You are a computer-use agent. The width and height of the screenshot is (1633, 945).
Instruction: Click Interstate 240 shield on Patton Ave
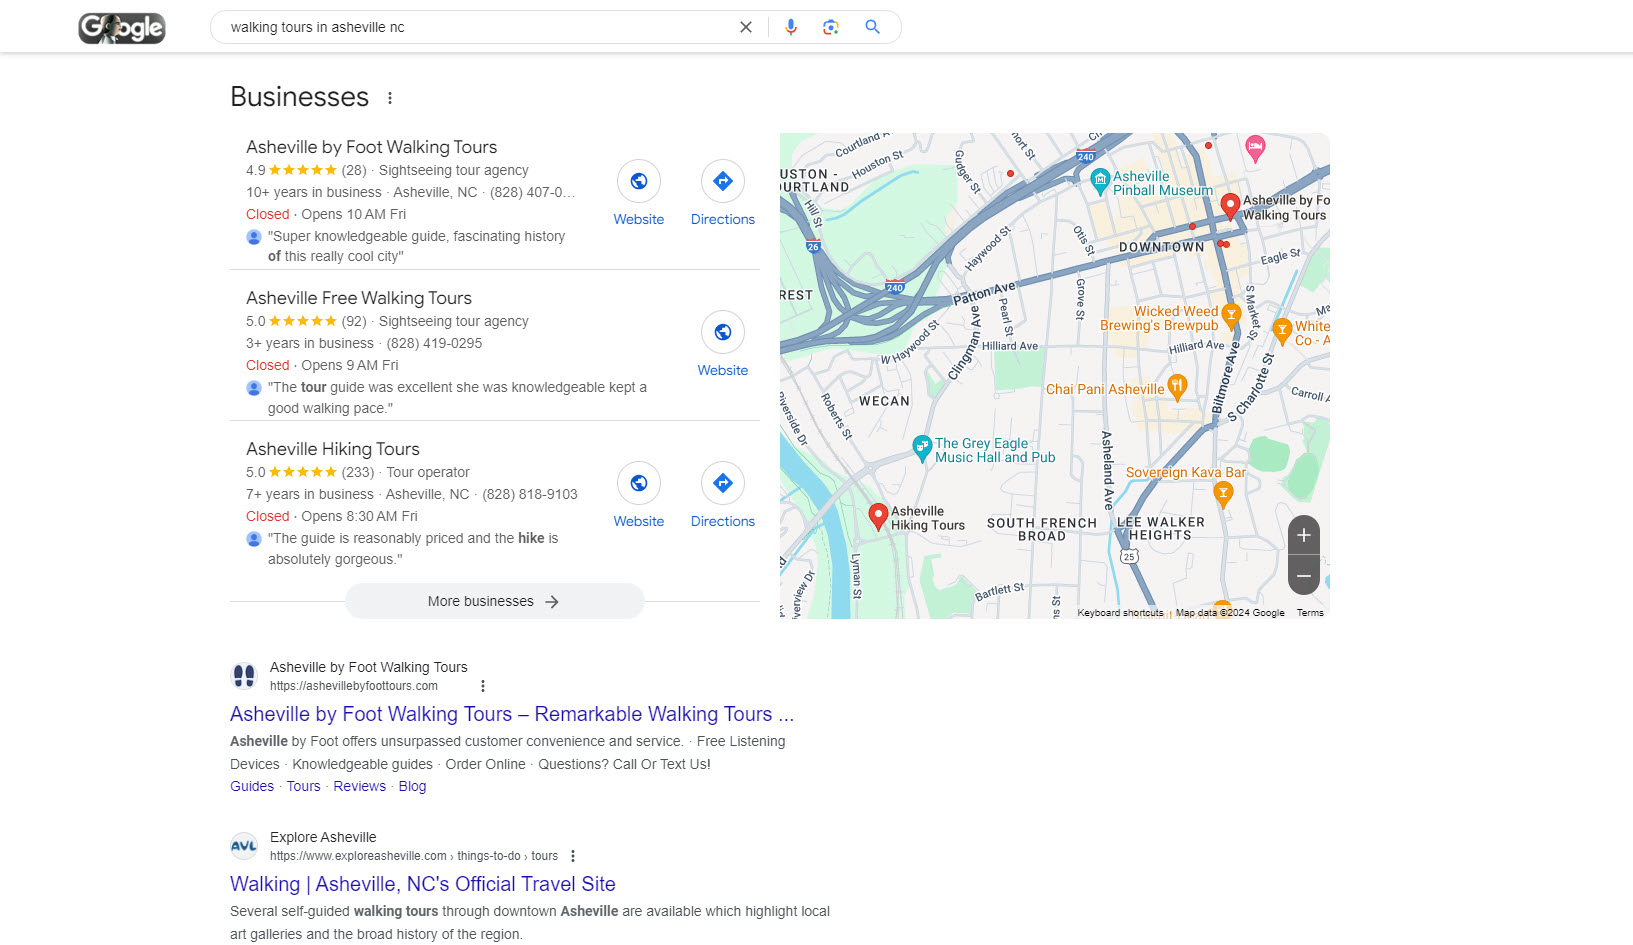click(x=894, y=287)
